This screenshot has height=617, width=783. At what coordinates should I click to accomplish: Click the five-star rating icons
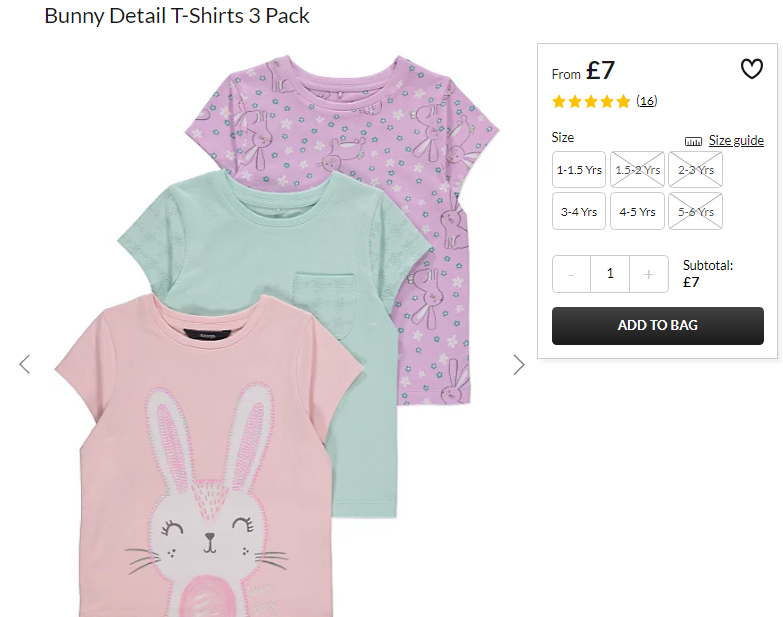591,101
